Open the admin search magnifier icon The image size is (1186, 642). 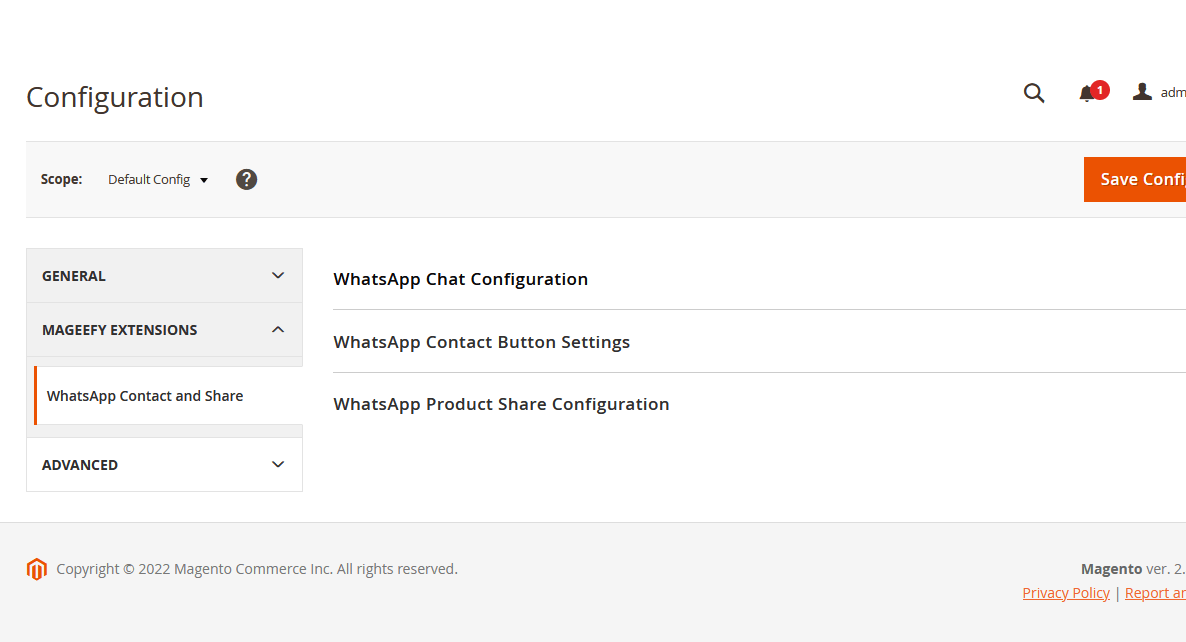tap(1034, 93)
